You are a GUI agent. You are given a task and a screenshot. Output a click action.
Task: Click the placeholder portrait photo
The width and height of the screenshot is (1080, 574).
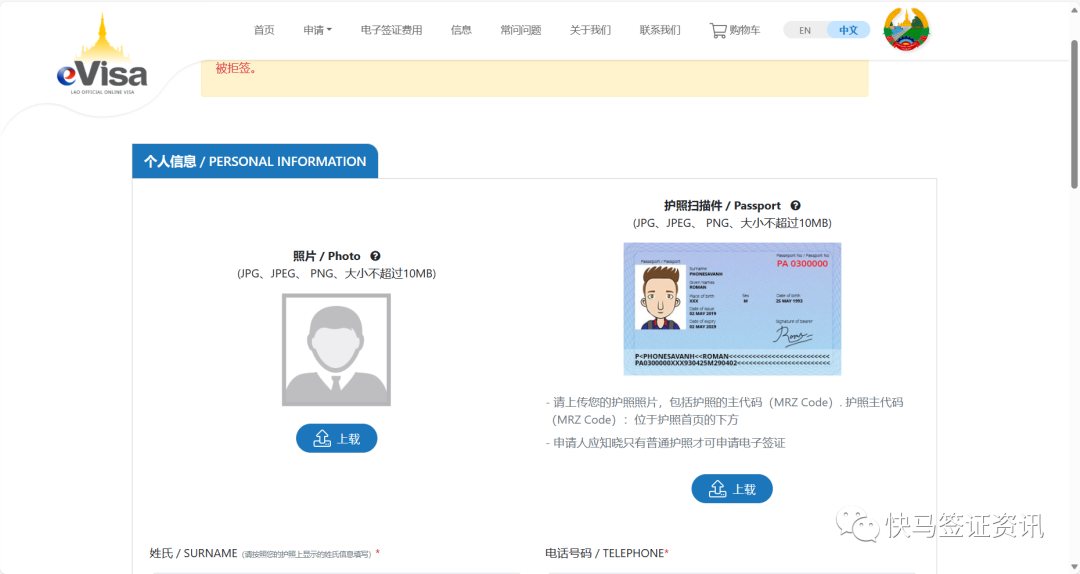pos(336,350)
